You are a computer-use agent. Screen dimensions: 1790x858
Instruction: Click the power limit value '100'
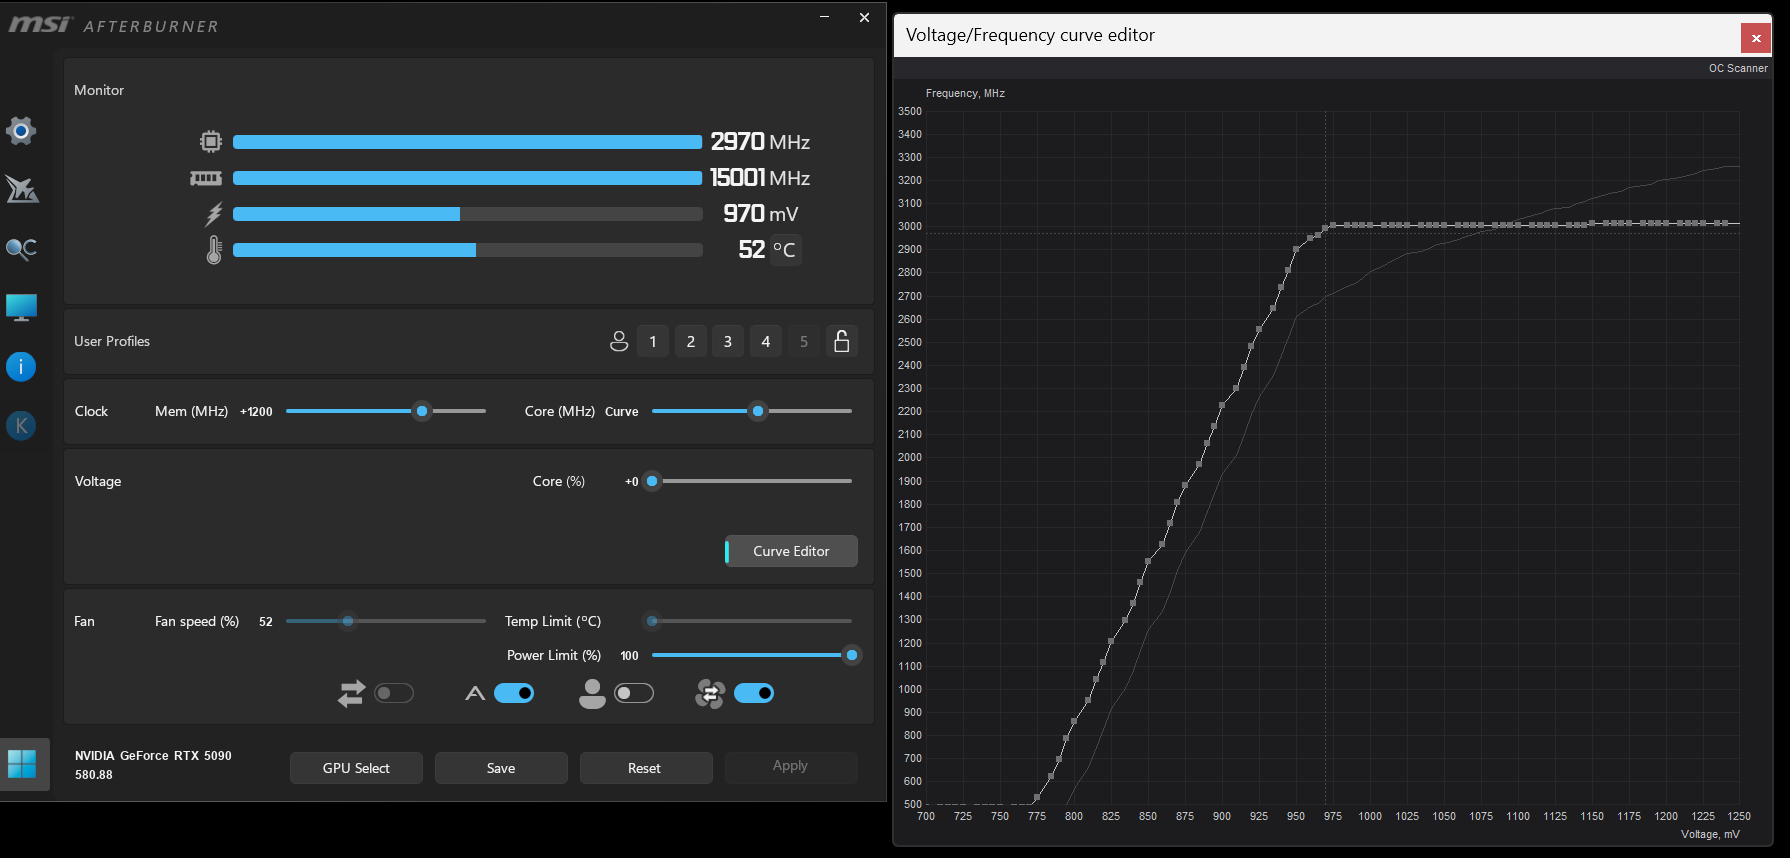pyautogui.click(x=630, y=656)
